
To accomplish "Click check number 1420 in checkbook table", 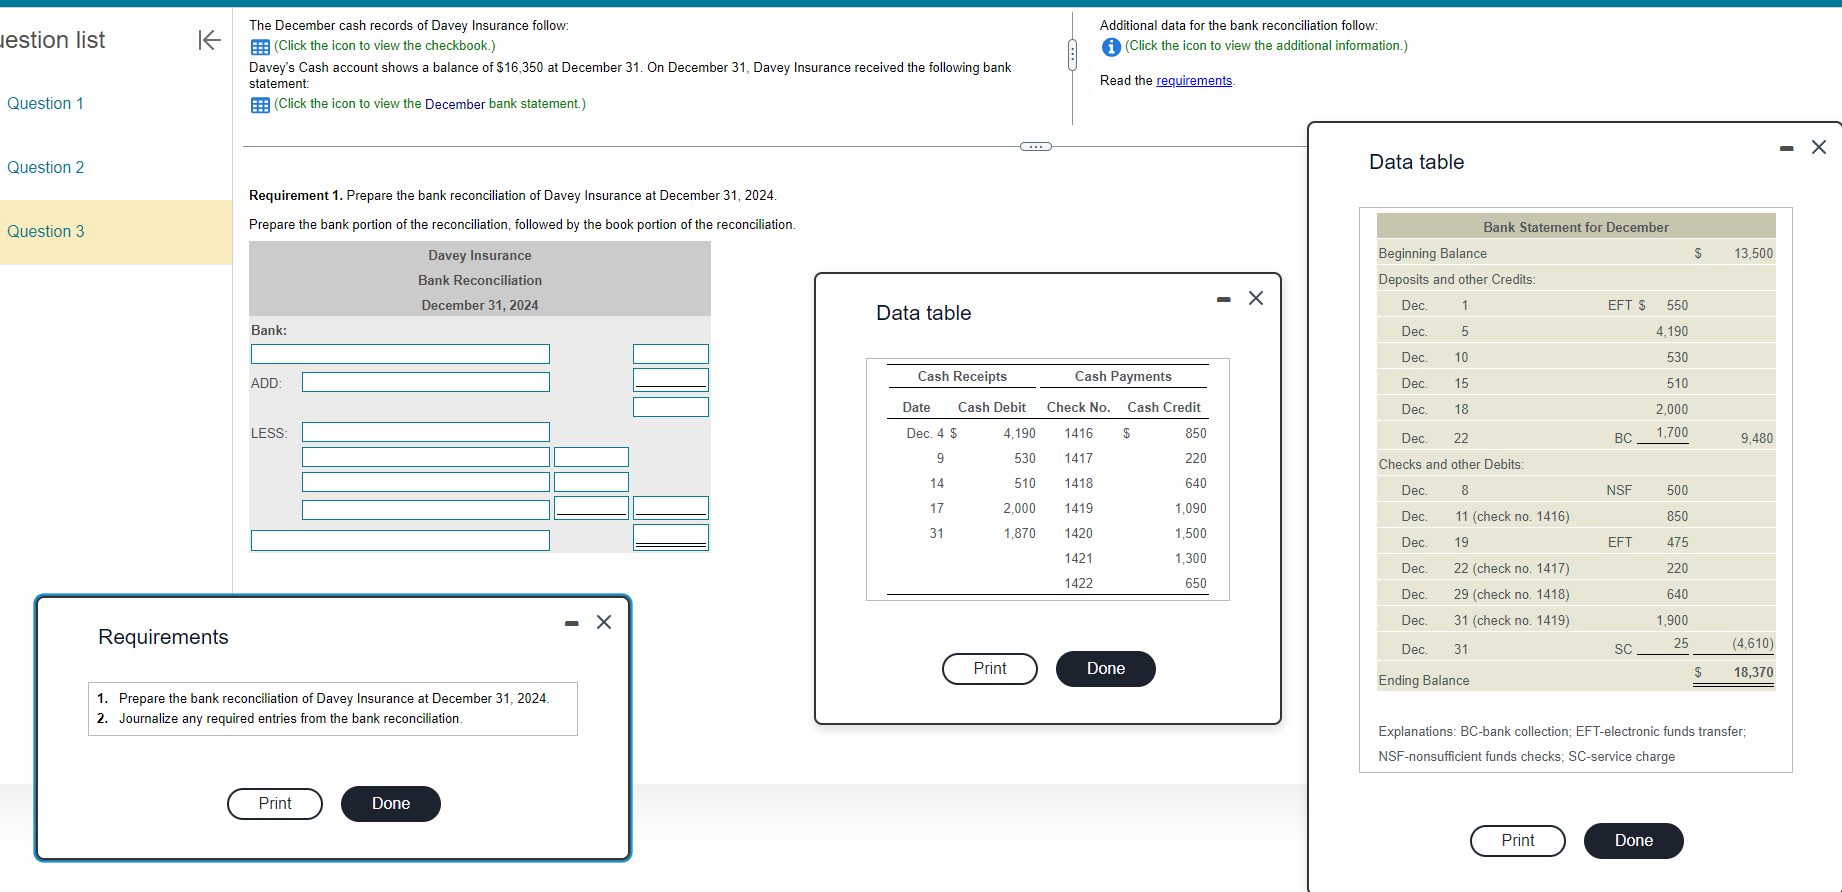I will (1078, 534).
